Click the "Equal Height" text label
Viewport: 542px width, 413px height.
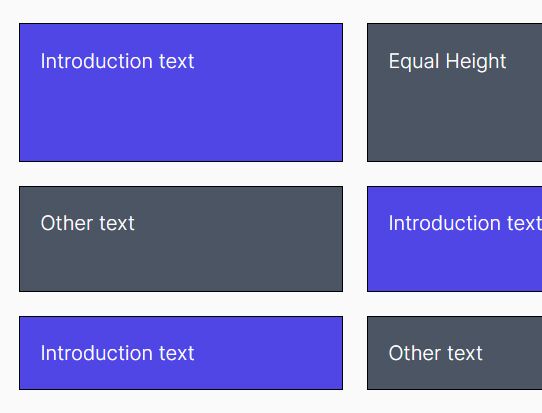447,62
